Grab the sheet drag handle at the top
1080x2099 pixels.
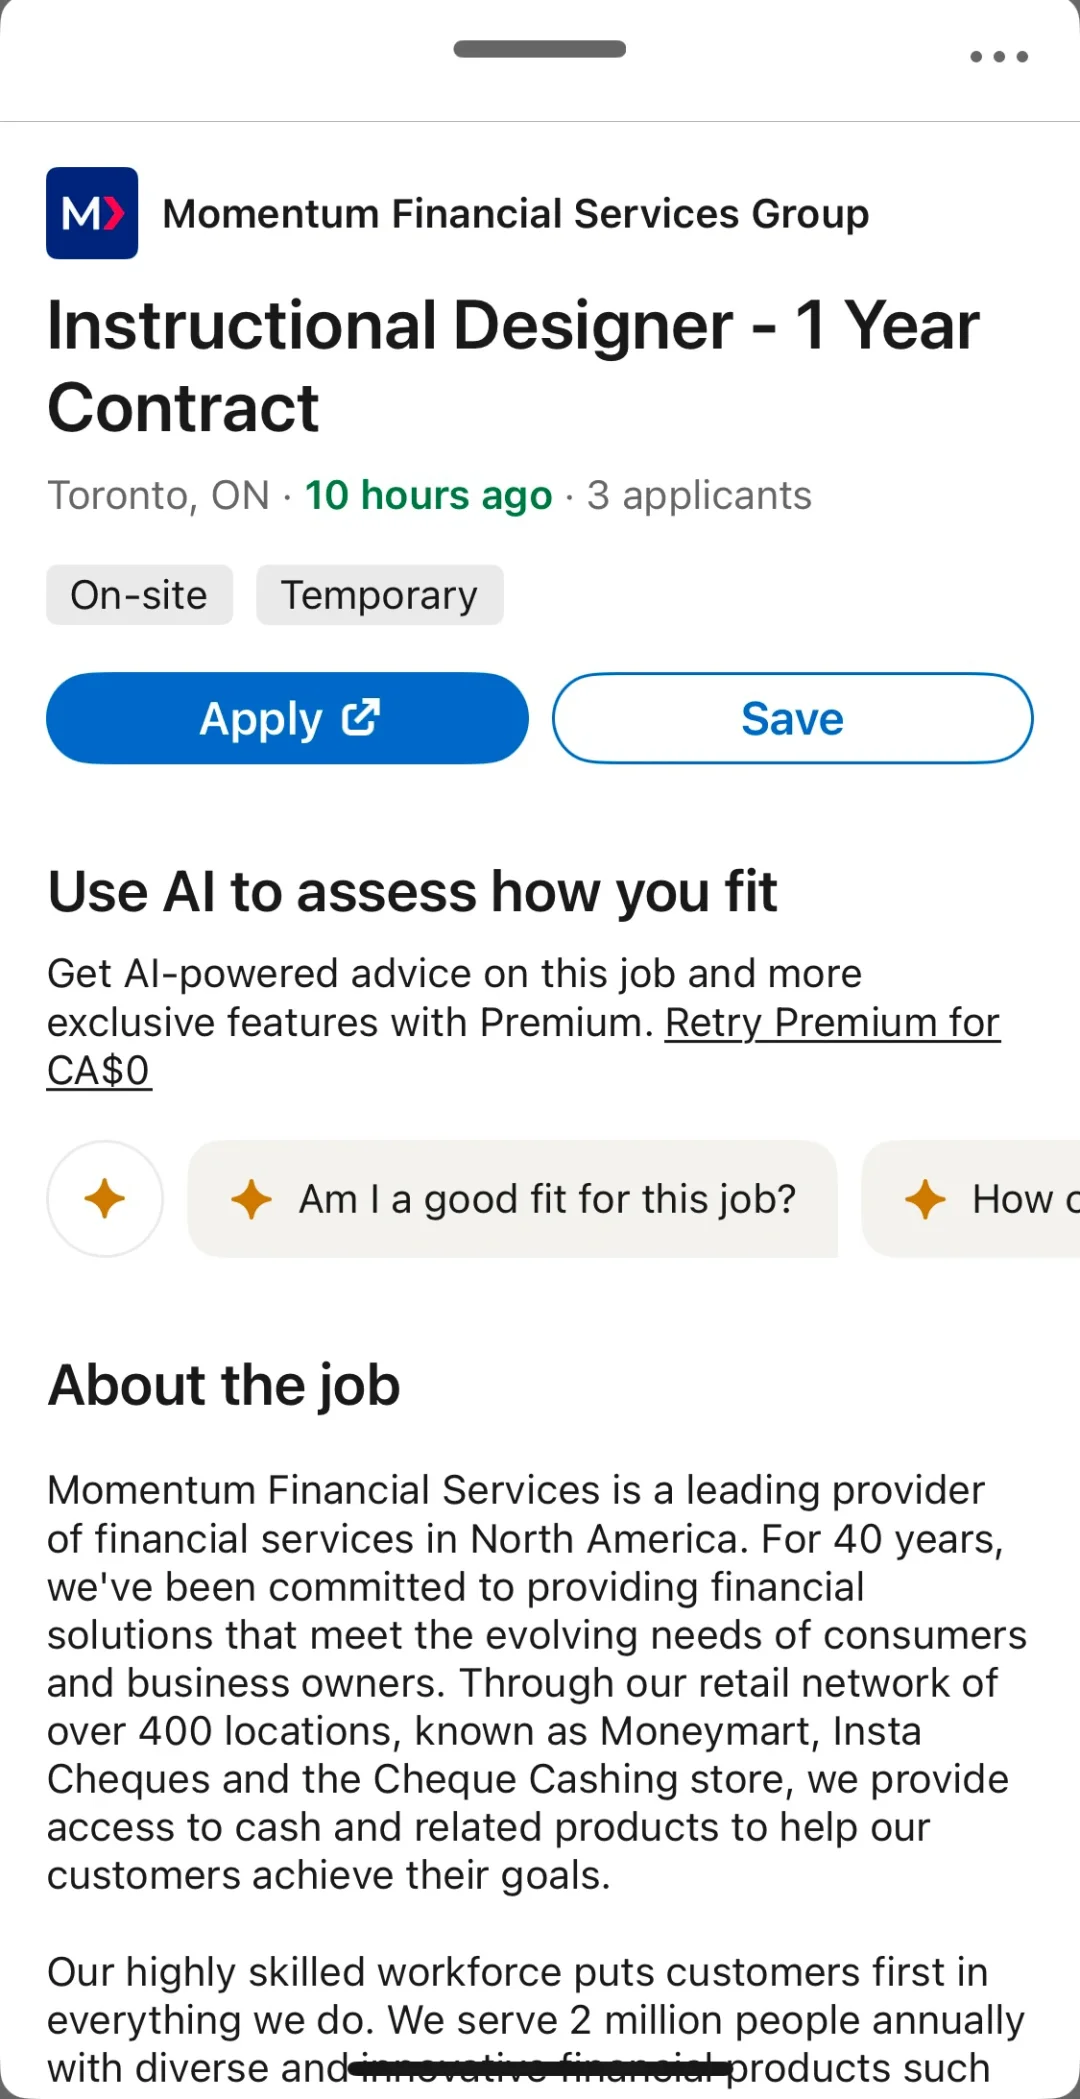(540, 49)
